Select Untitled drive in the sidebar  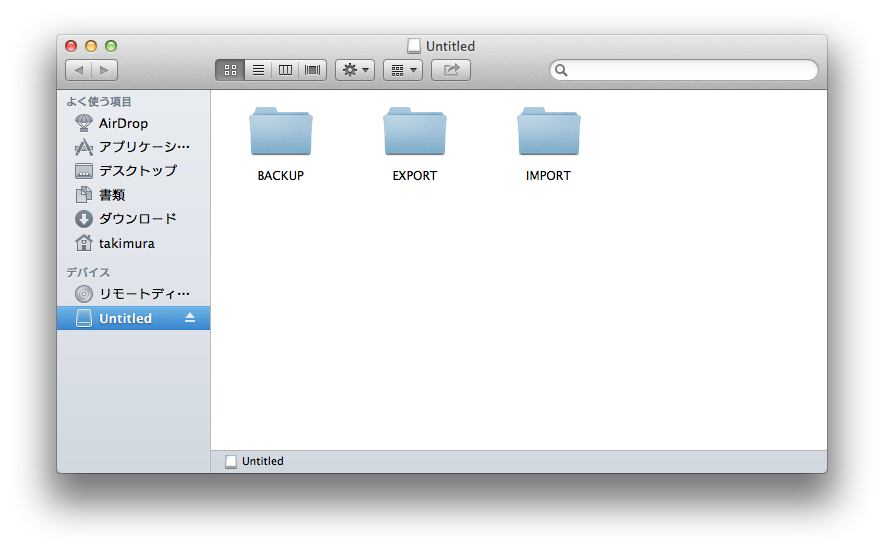pyautogui.click(x=134, y=318)
